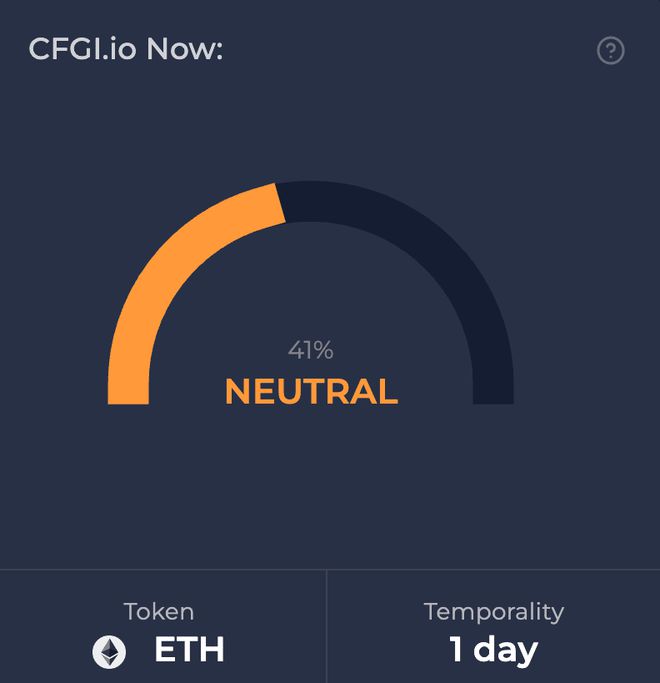Click the bottom-left base of the orange gauge
Image resolution: width=660 pixels, height=683 pixels.
pyautogui.click(x=128, y=396)
